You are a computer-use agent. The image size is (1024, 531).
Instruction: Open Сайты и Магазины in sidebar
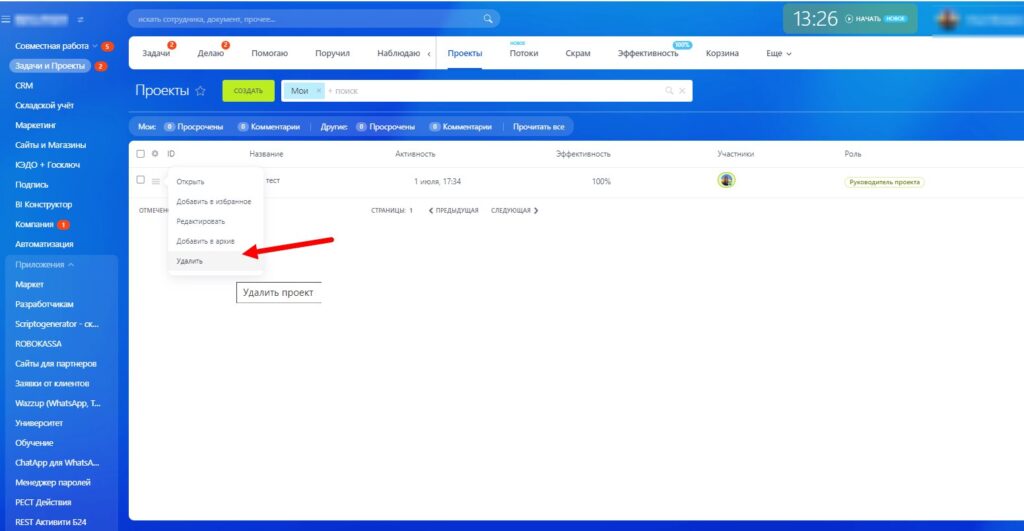[x=50, y=145]
